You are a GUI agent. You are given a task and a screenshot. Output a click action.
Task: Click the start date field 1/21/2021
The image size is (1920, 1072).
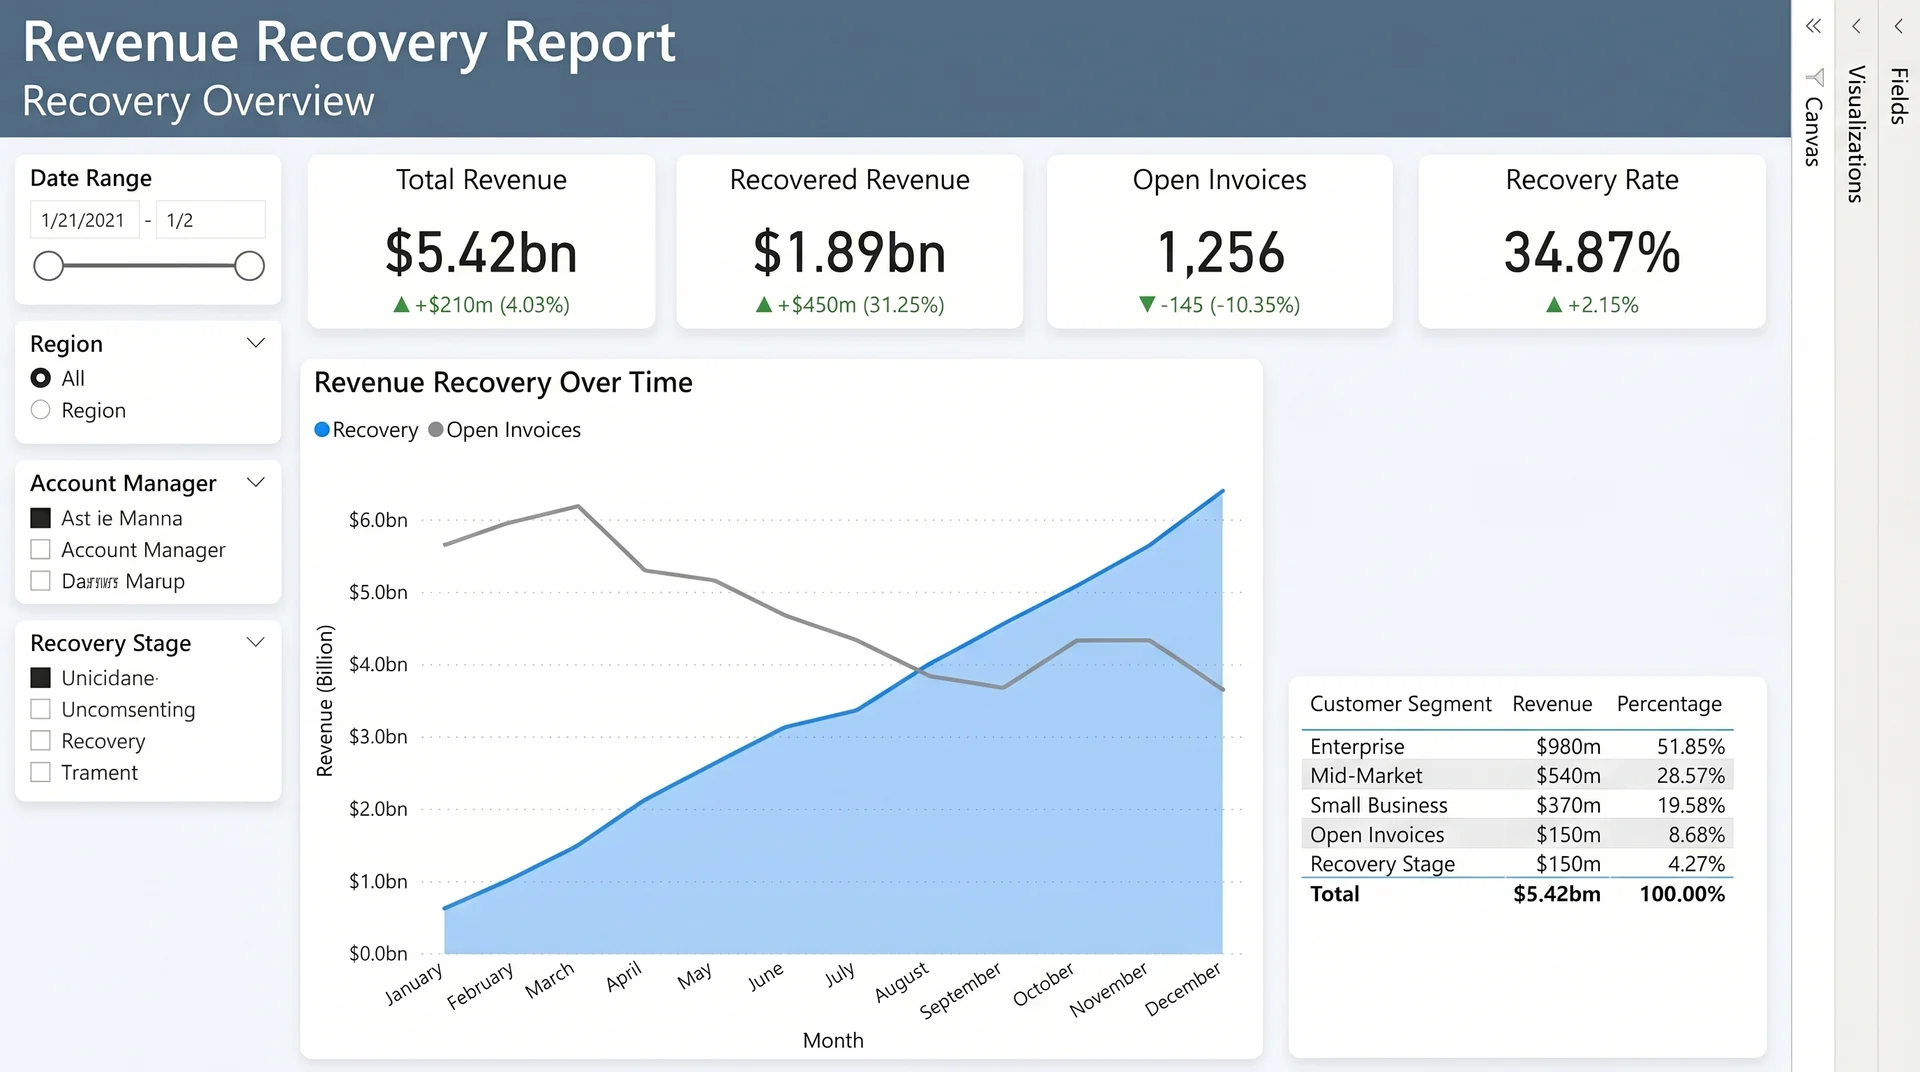click(84, 220)
